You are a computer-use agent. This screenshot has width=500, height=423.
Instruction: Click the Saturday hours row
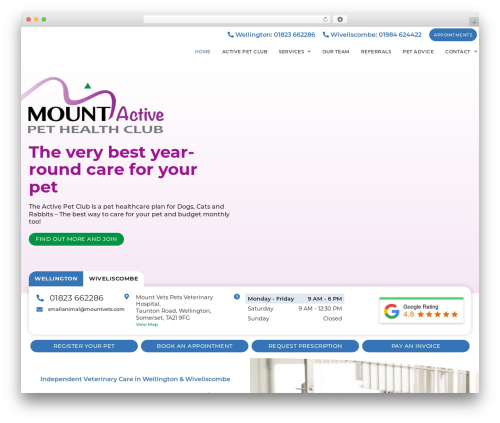(295, 309)
